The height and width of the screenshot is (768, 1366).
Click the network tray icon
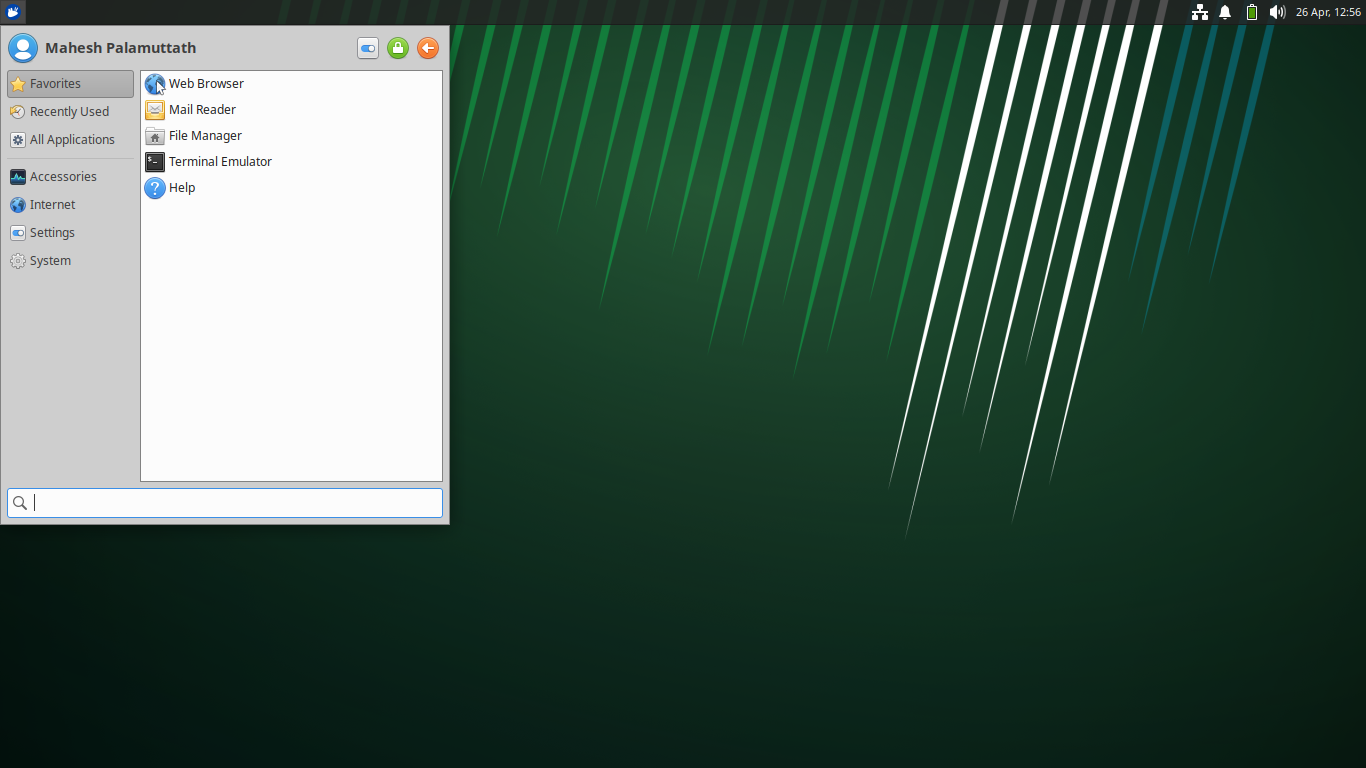(1199, 12)
